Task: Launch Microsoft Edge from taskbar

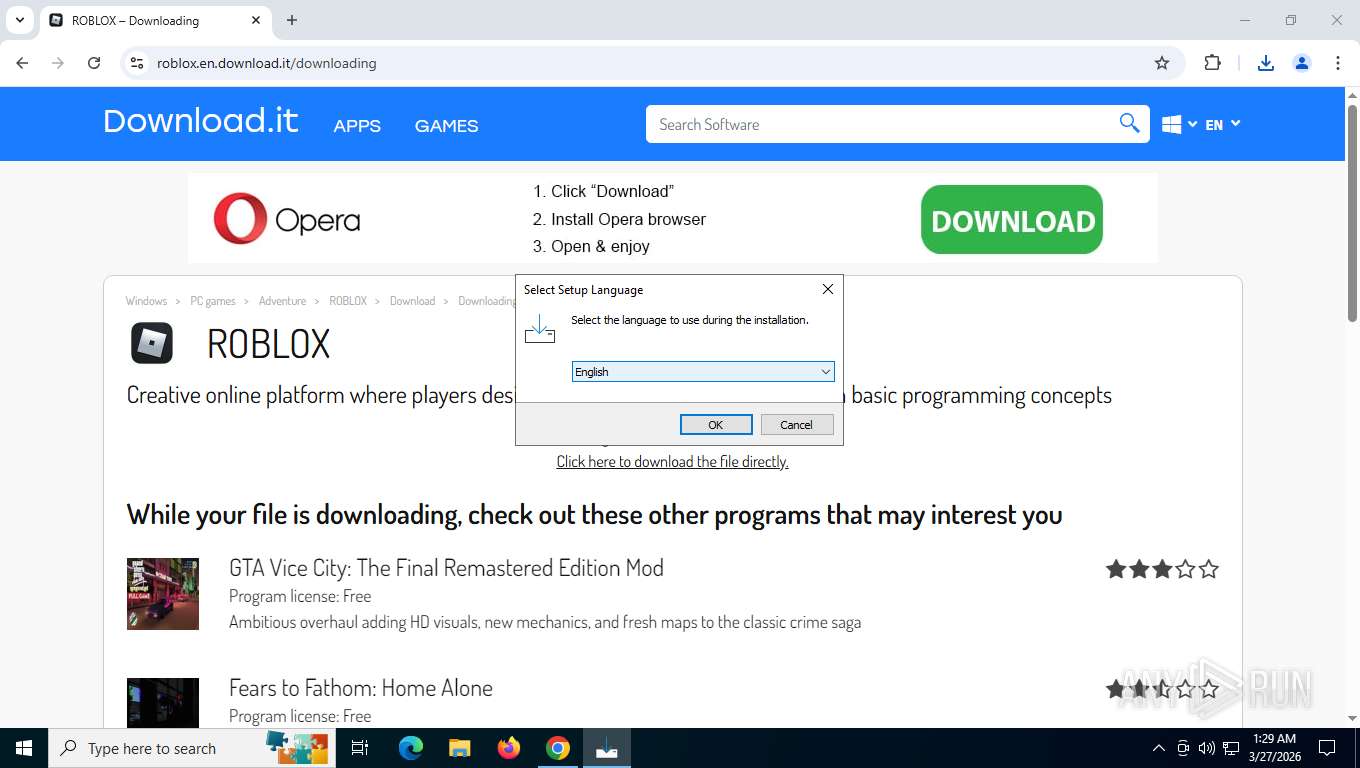Action: click(411, 748)
